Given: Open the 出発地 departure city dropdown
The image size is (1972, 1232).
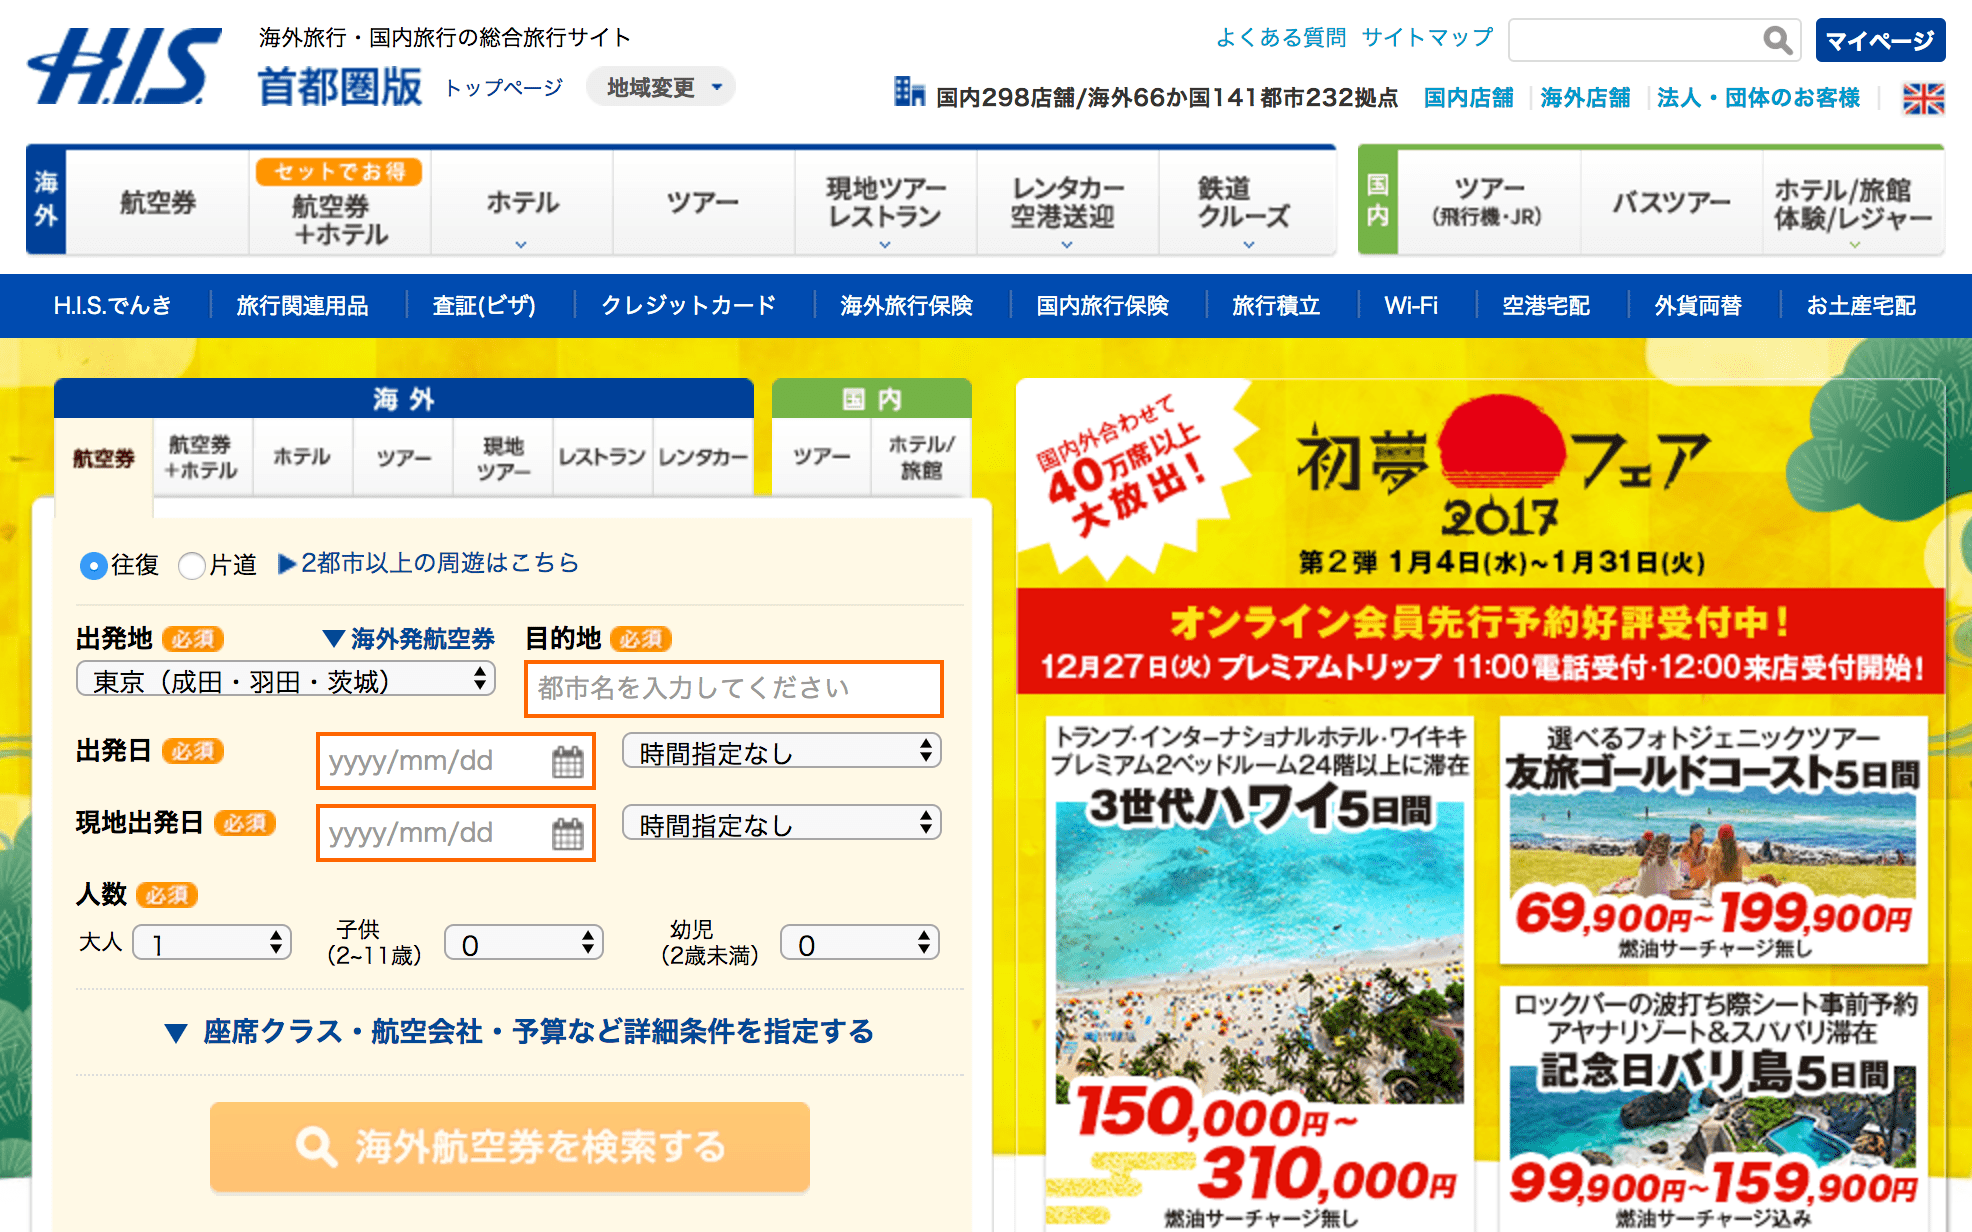Looking at the screenshot, I should tap(285, 678).
